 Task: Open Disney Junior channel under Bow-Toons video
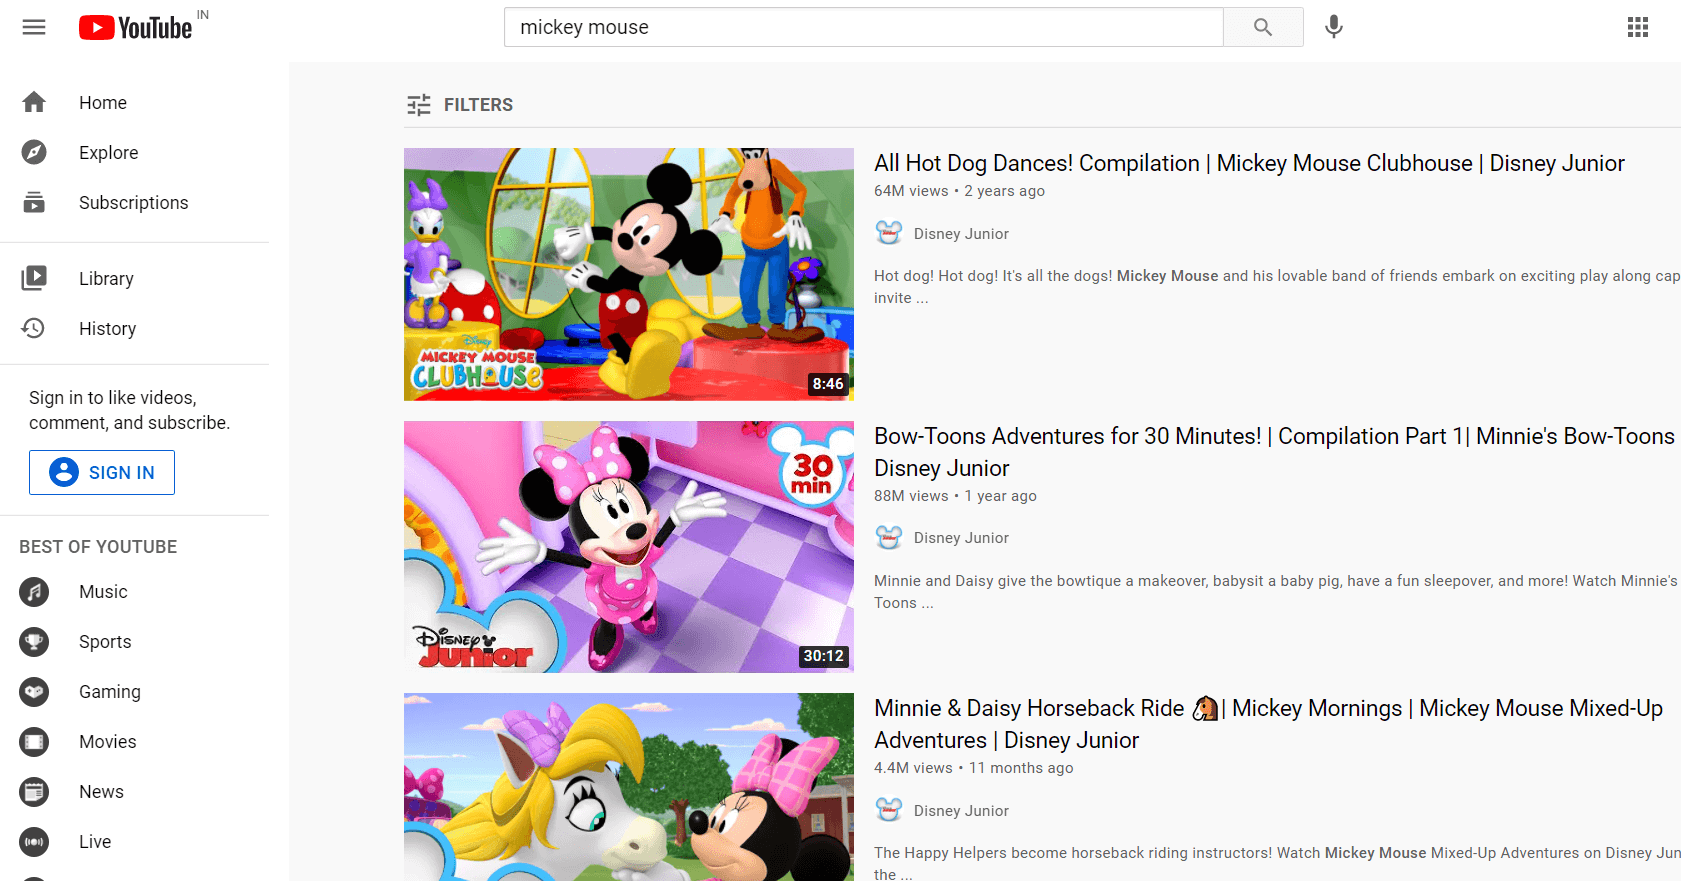(x=961, y=538)
